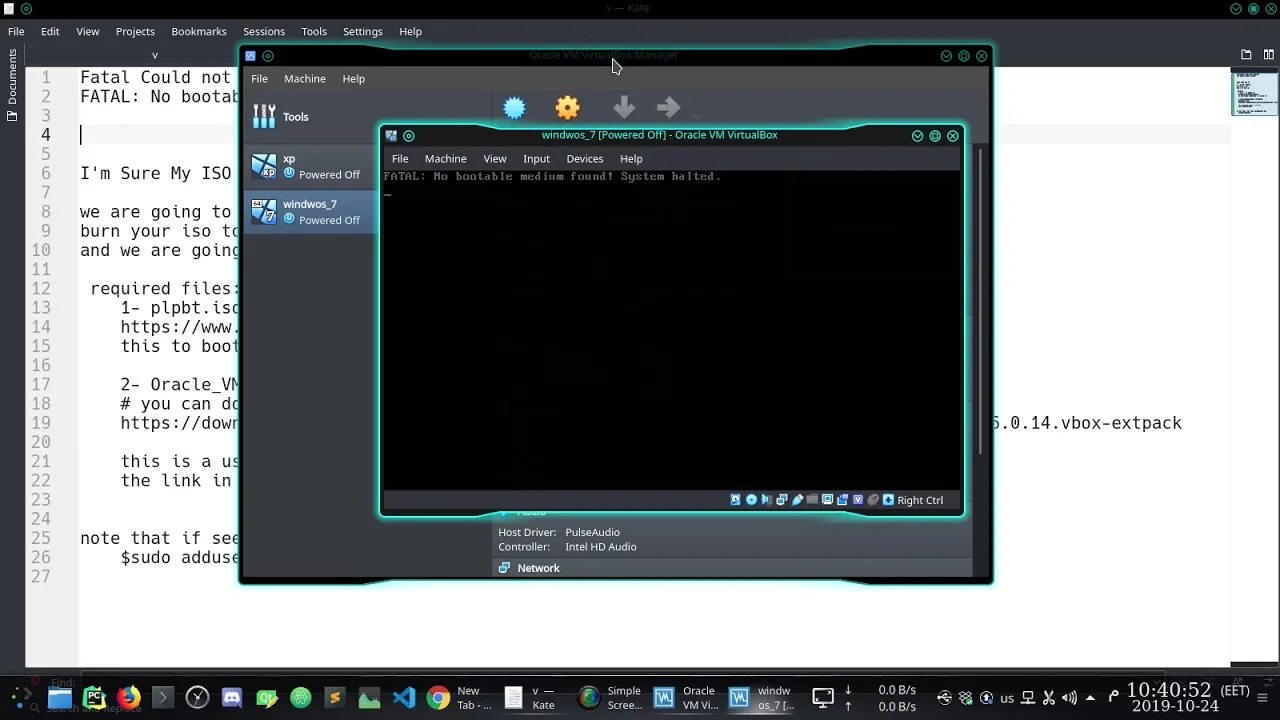Open File menu in VirtualBox Manager

(259, 78)
